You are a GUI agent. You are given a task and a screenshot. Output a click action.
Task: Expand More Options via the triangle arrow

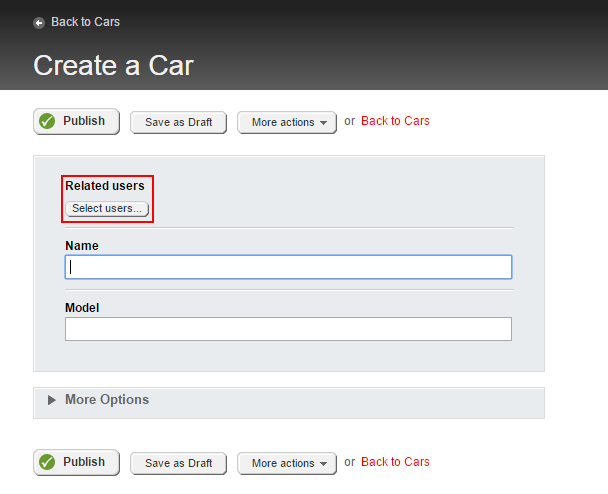point(52,400)
